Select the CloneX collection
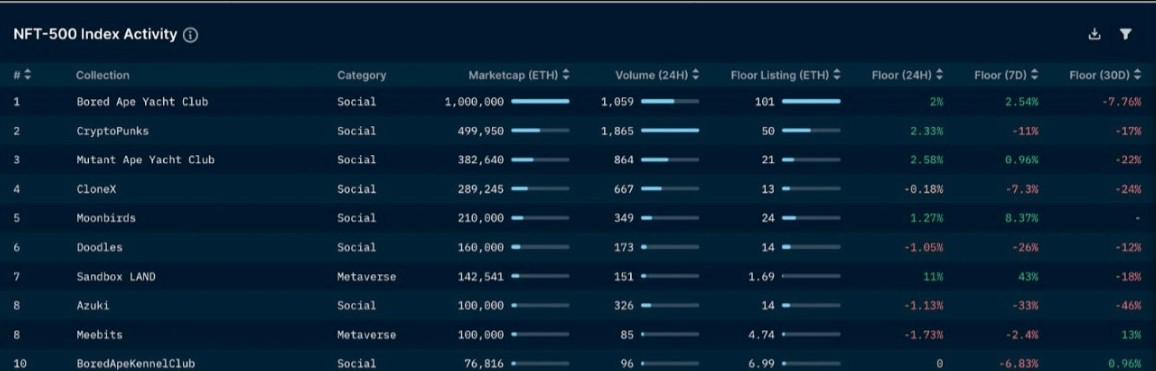The image size is (1156, 371). coord(96,189)
